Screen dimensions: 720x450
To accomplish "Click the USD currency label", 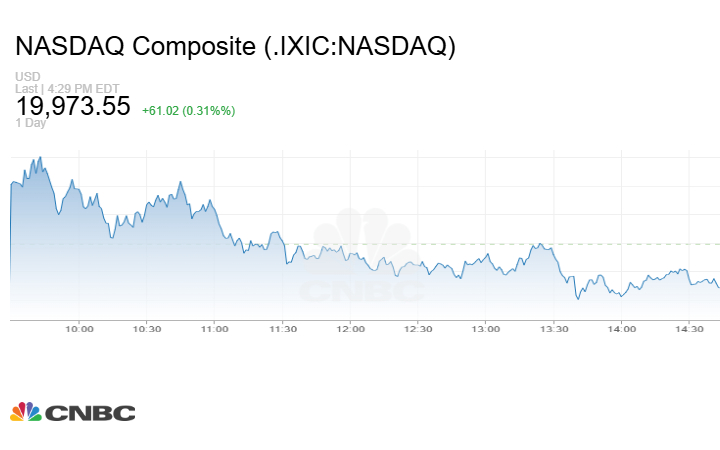I will click(26, 77).
